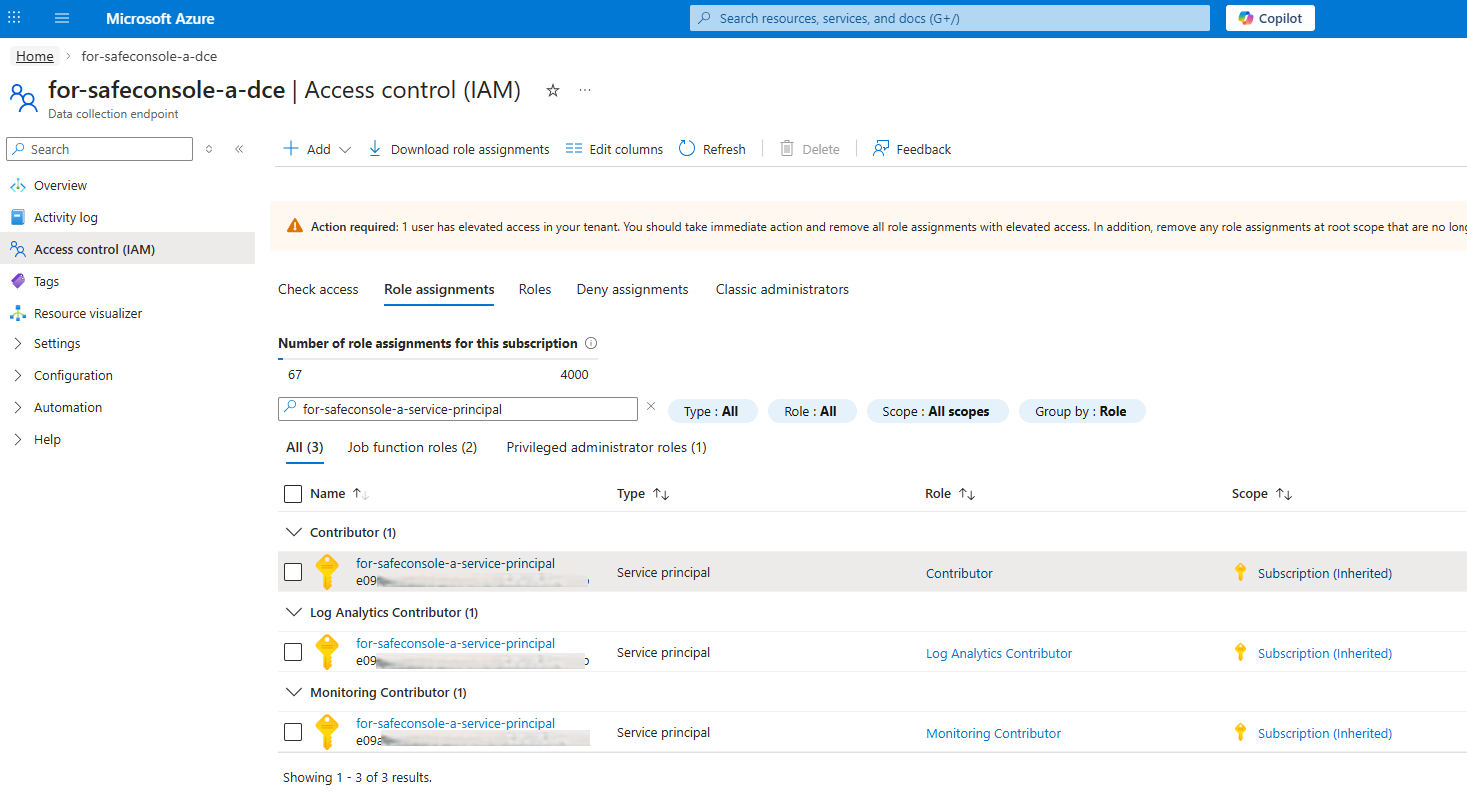Check the Log Analytics Contributor row checkbox
Image resolution: width=1467 pixels, height=803 pixels.
293,652
